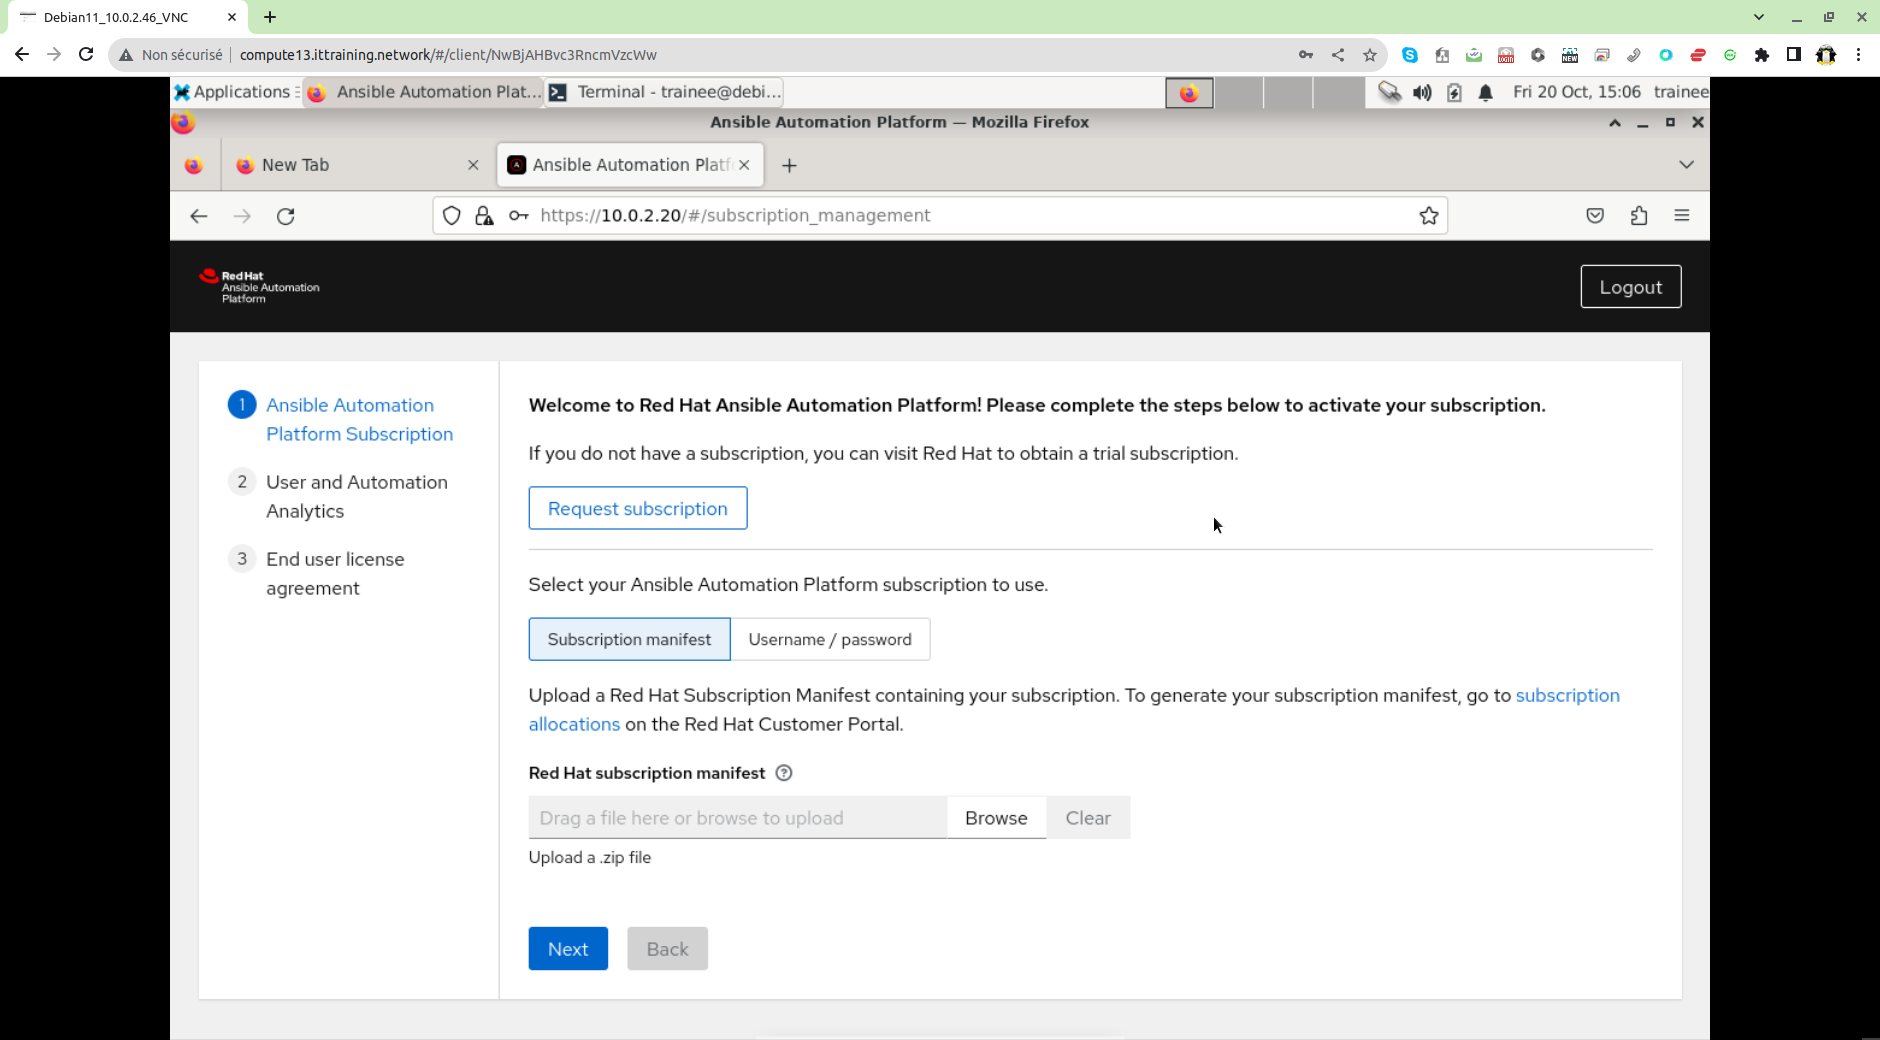
Task: Select Subscription manifest toggle option
Action: coord(629,639)
